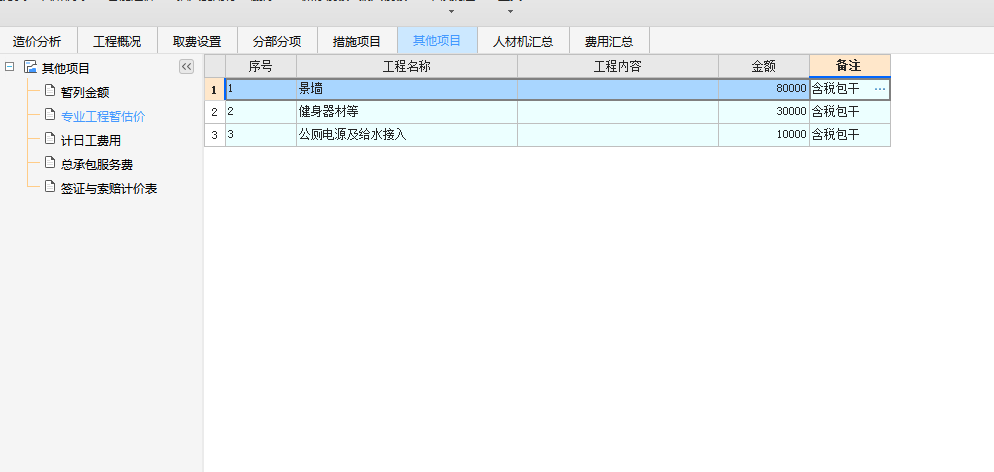Click the 序号 column header
Viewport: 994px width, 472px height.
coord(261,66)
